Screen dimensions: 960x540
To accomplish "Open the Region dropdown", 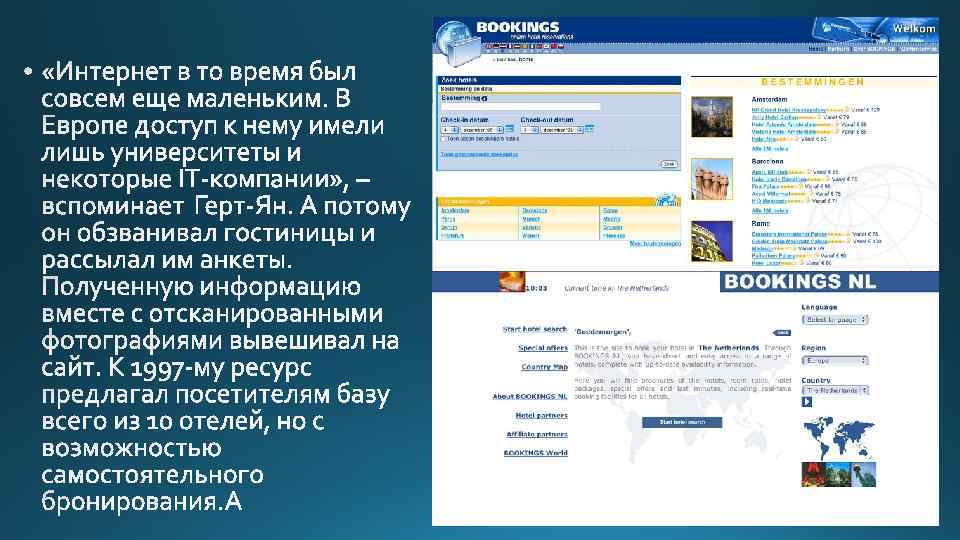I will pos(835,361).
